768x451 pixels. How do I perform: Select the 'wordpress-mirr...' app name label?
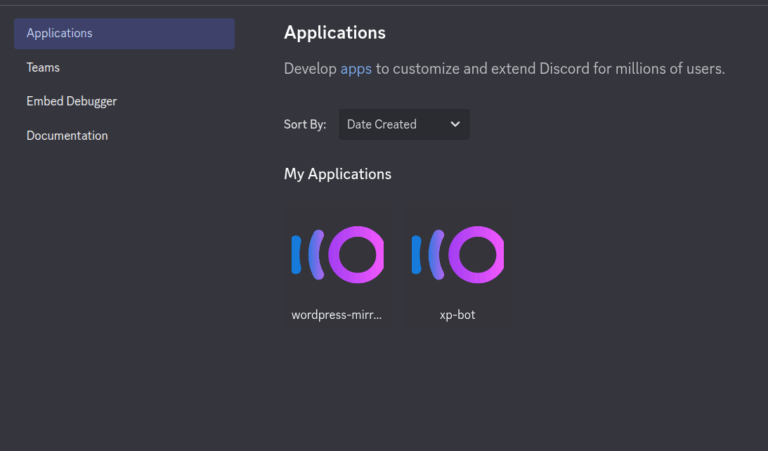pos(336,315)
